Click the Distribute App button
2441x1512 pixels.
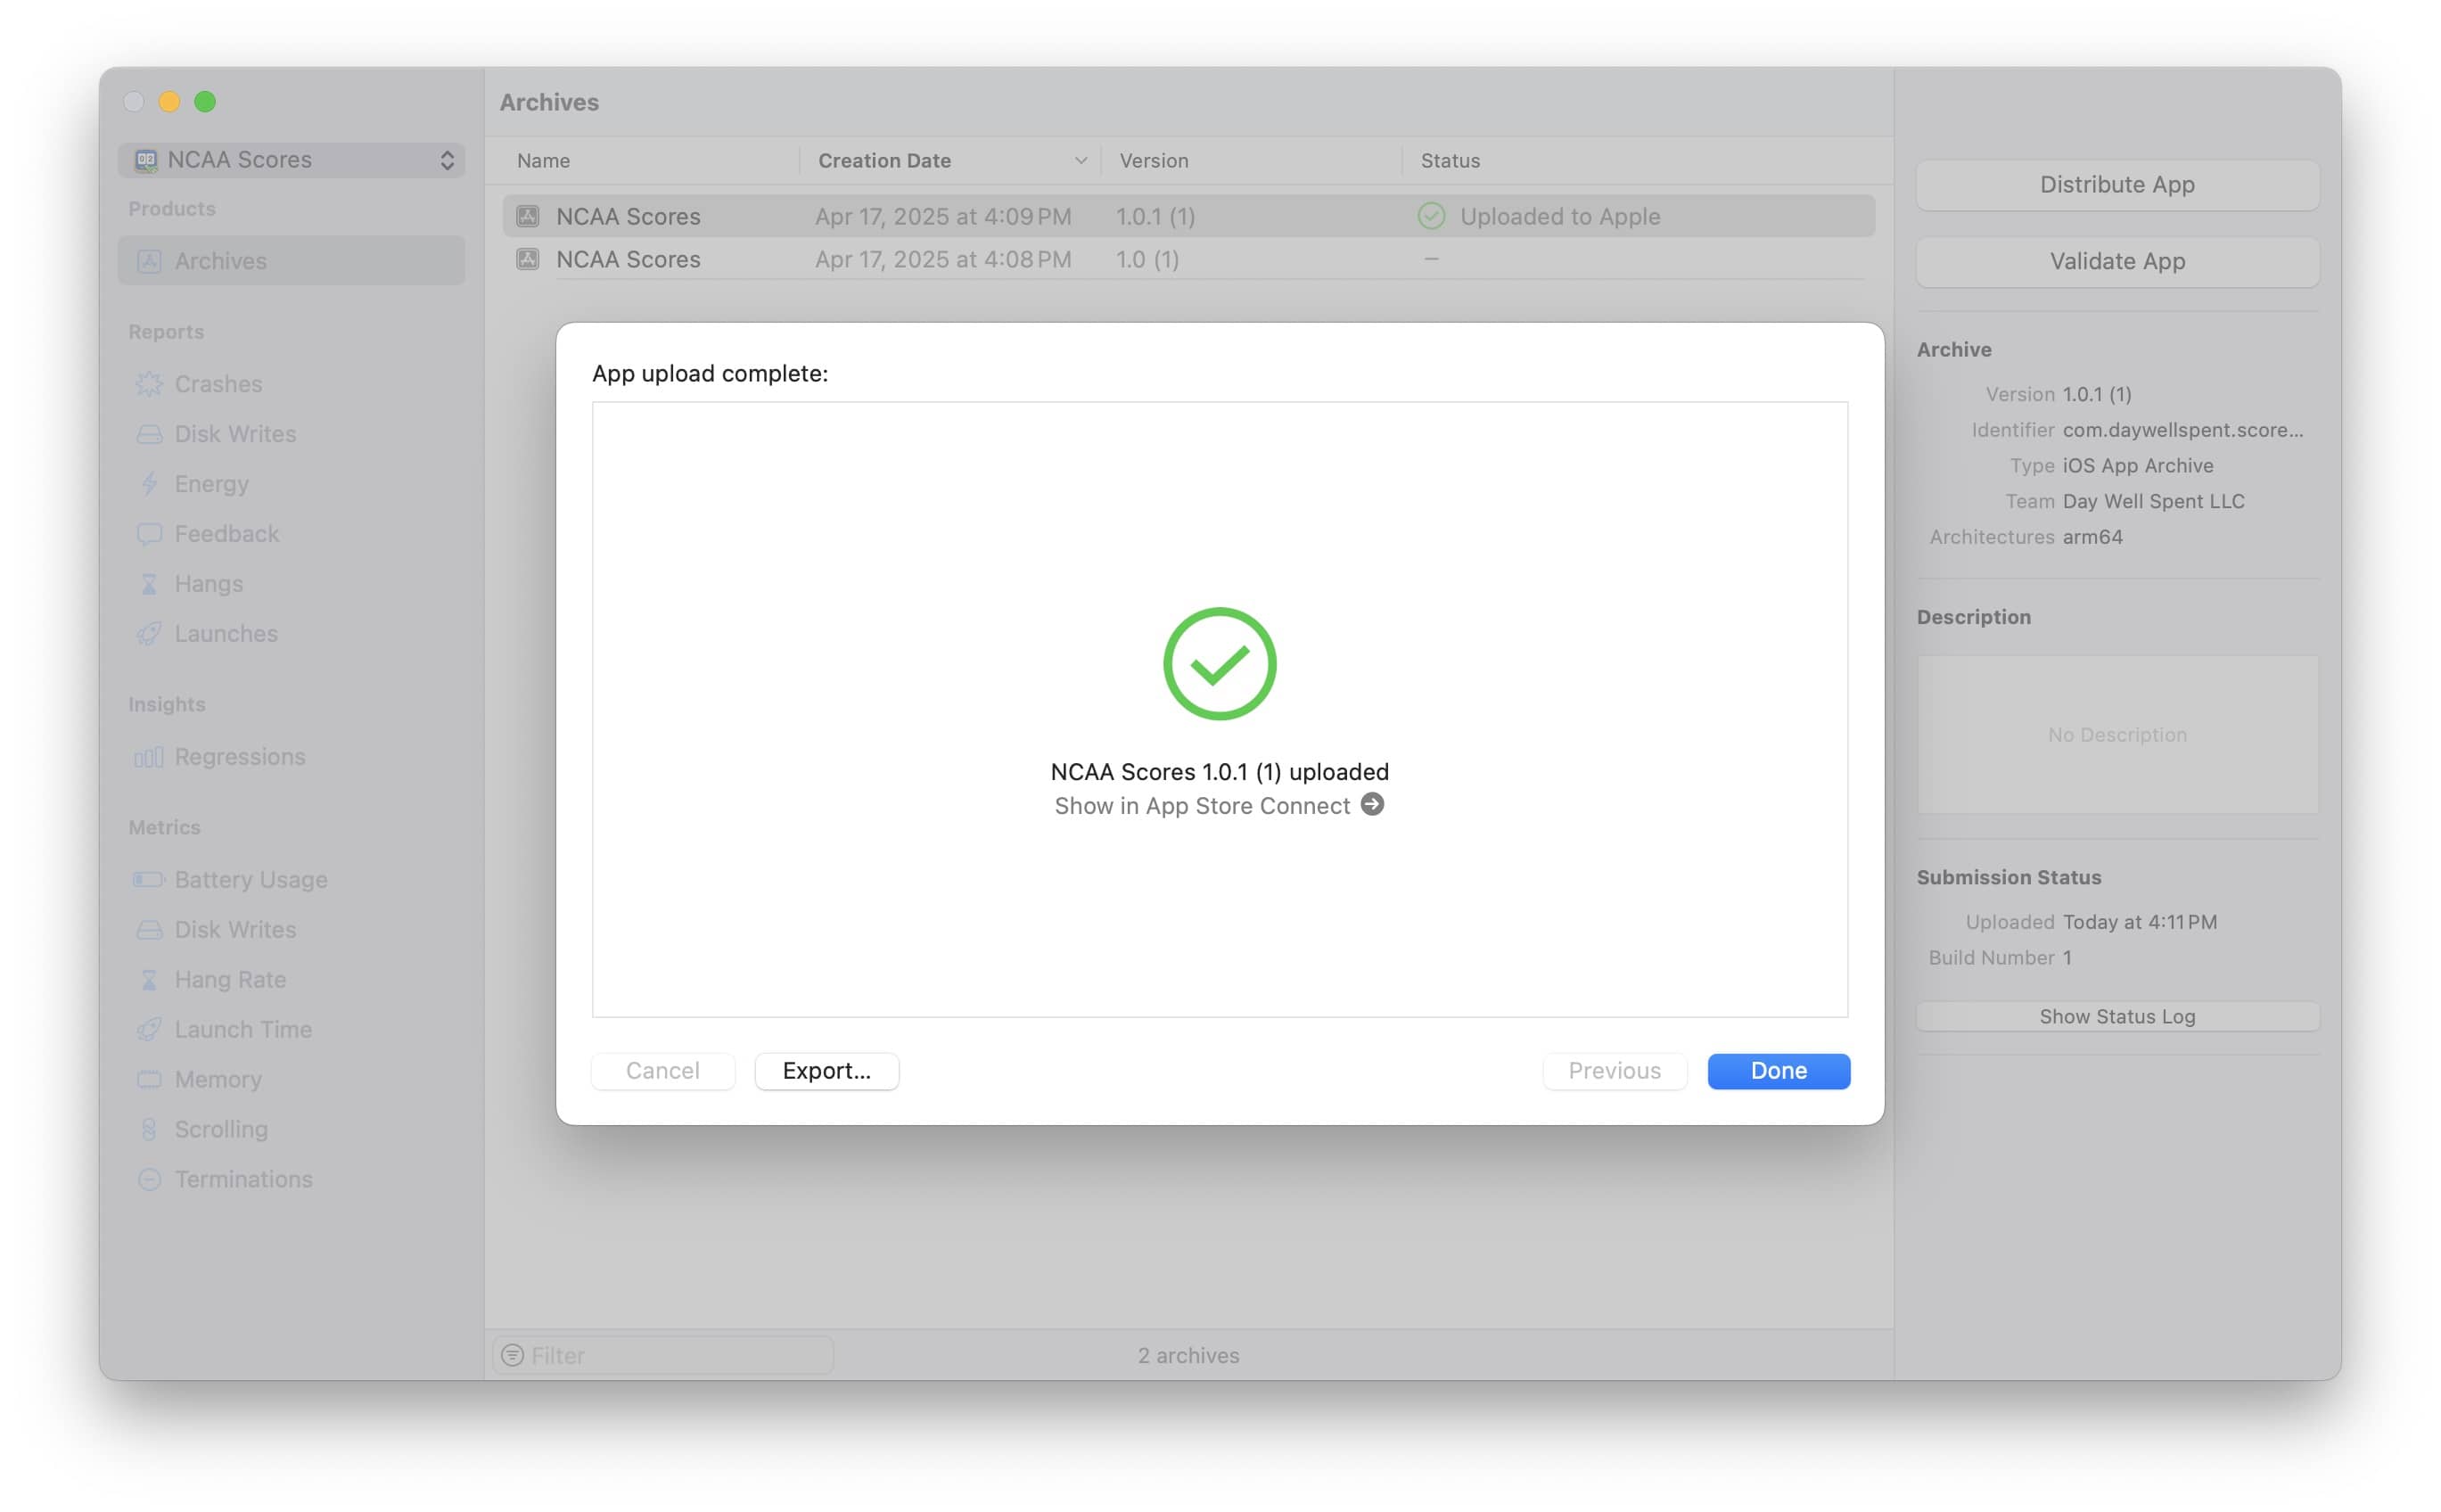[2116, 185]
